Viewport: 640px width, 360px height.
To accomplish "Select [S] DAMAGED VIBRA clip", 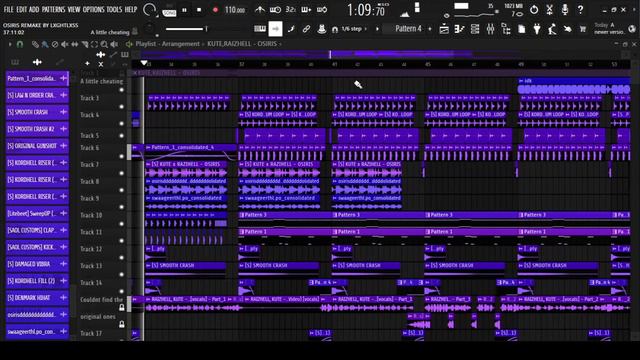I will [37, 264].
